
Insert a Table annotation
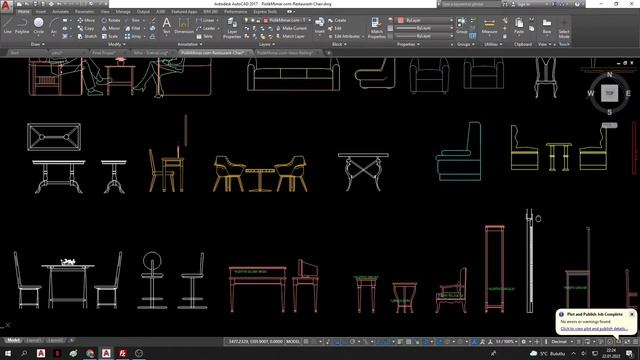[204, 36]
